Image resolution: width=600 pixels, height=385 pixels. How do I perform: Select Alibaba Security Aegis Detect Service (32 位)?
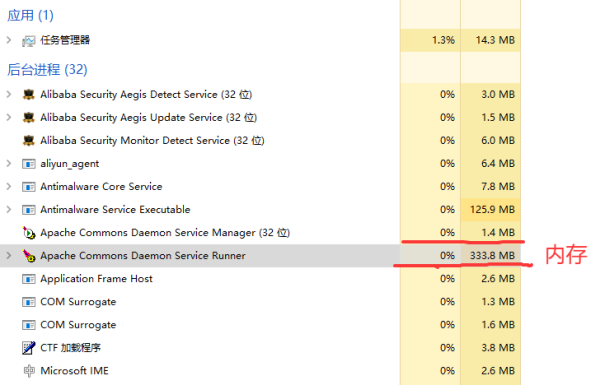tap(146, 95)
